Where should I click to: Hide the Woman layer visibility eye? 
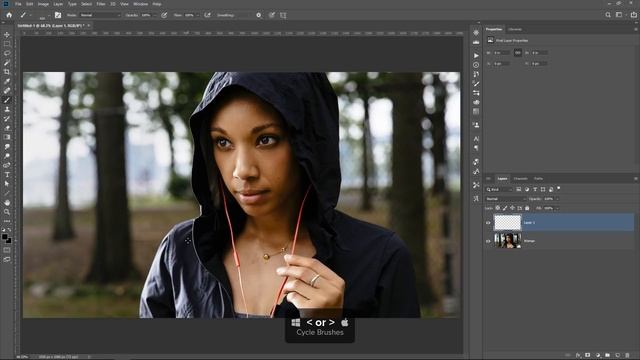click(x=488, y=241)
